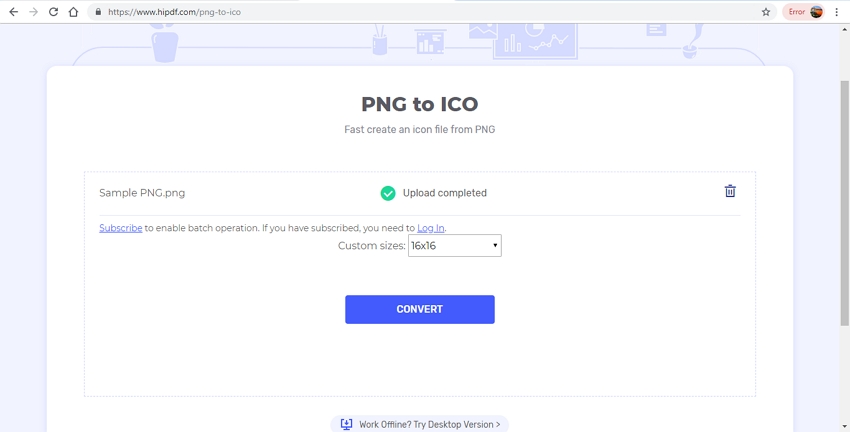The width and height of the screenshot is (850, 432).
Task: Focus the address bar URL field
Action: coord(400,12)
